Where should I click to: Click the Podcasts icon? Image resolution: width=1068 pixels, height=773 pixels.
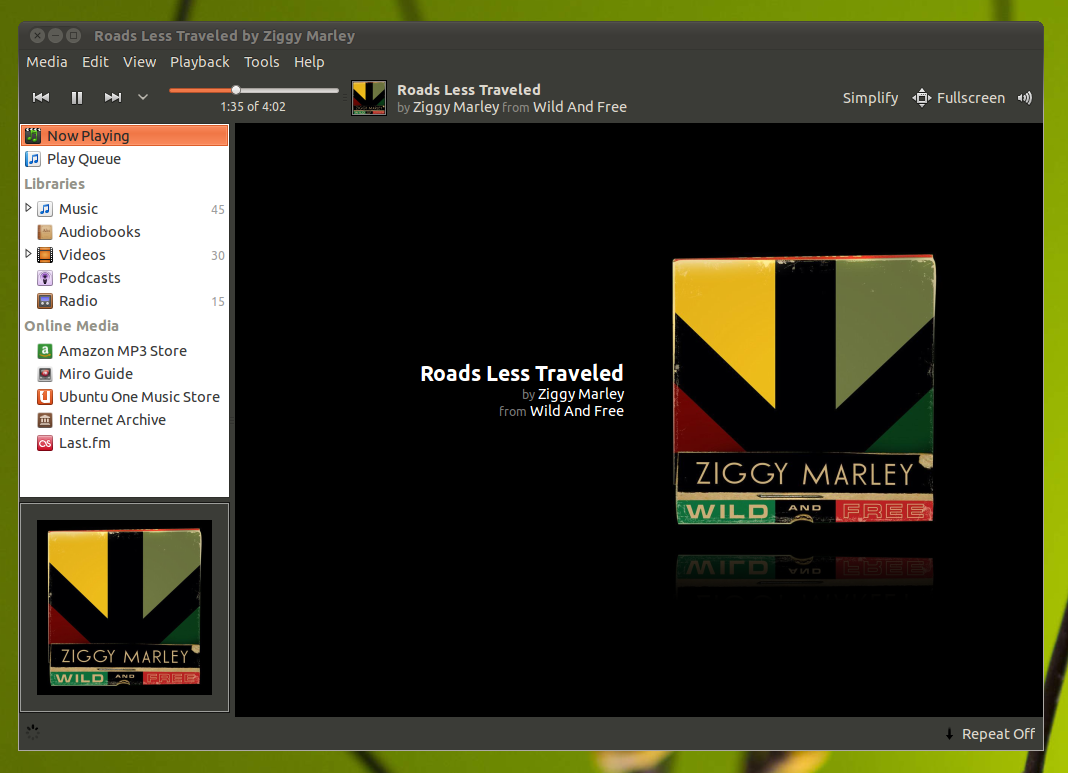pyautogui.click(x=45, y=278)
